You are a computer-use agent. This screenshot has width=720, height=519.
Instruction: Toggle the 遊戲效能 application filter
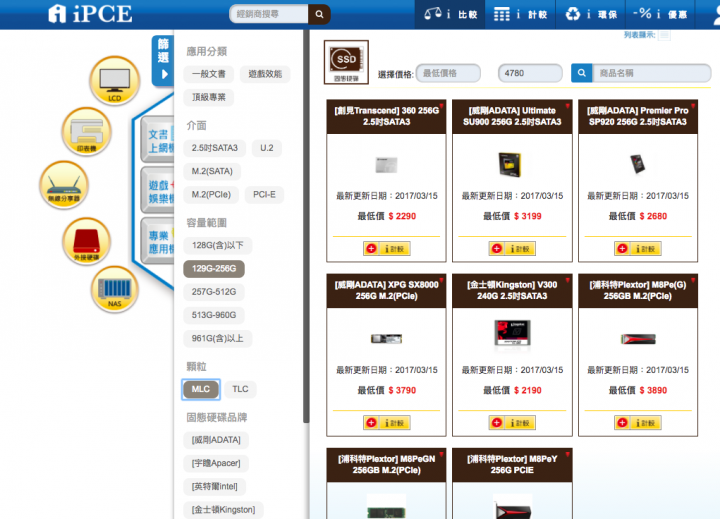point(265,74)
